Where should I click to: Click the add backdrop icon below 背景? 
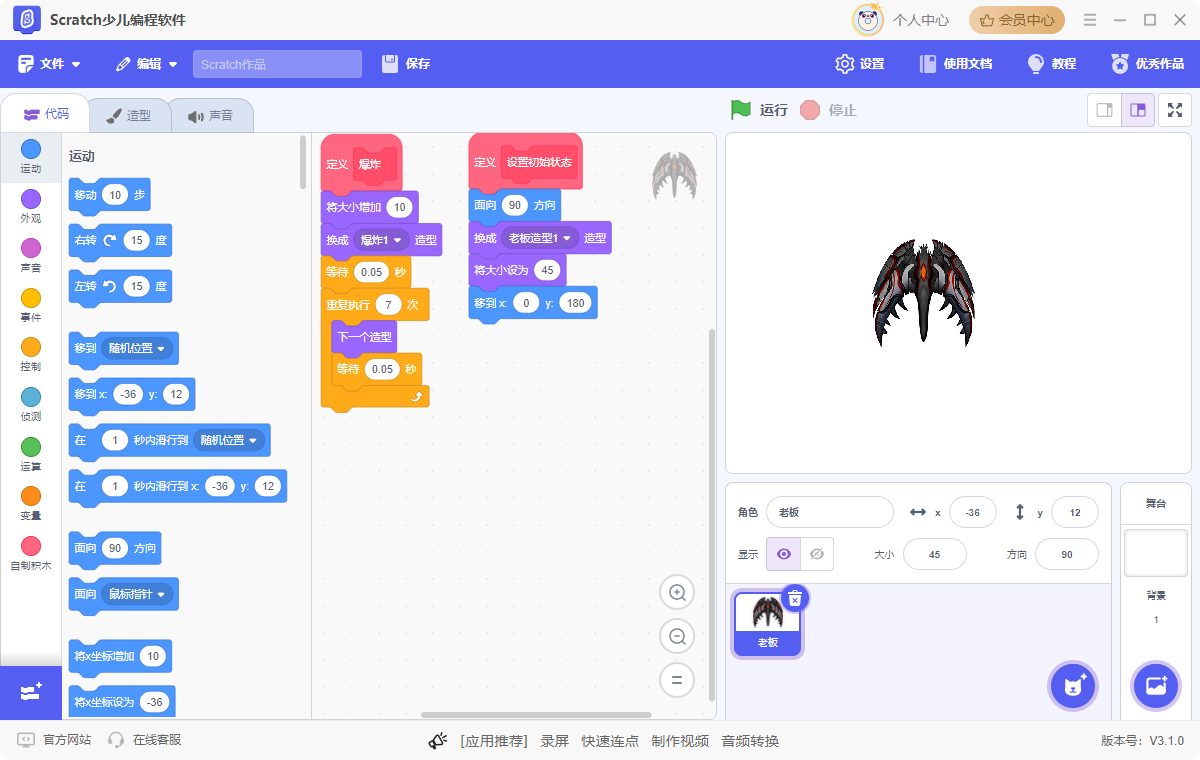(1156, 686)
